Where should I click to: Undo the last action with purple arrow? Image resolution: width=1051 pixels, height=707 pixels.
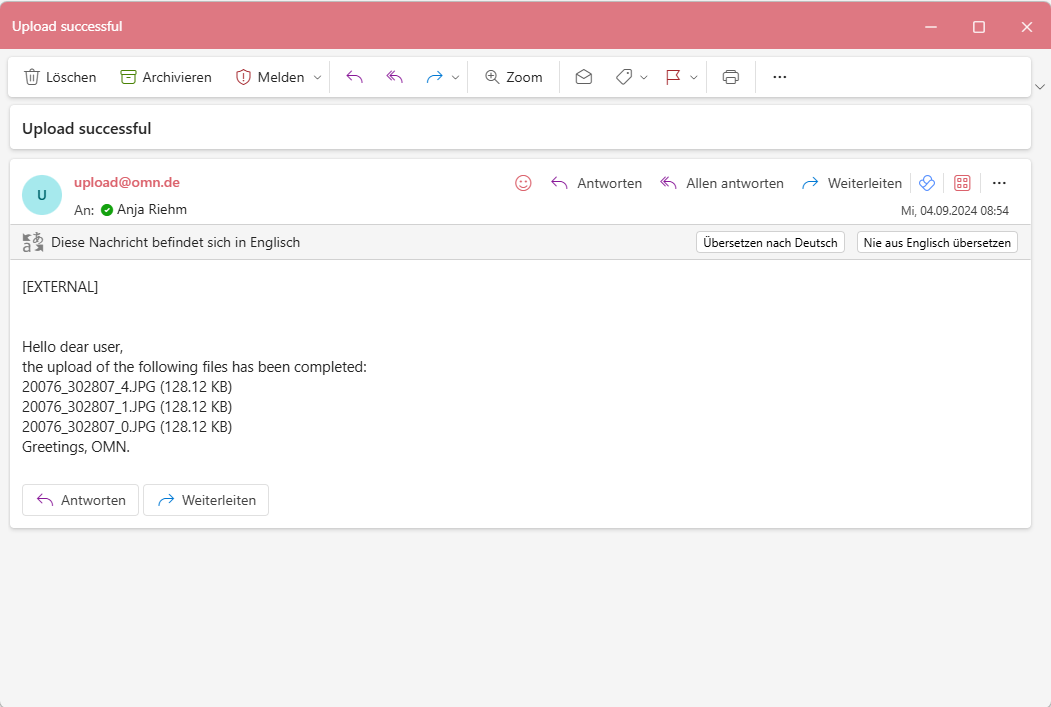click(x=354, y=76)
